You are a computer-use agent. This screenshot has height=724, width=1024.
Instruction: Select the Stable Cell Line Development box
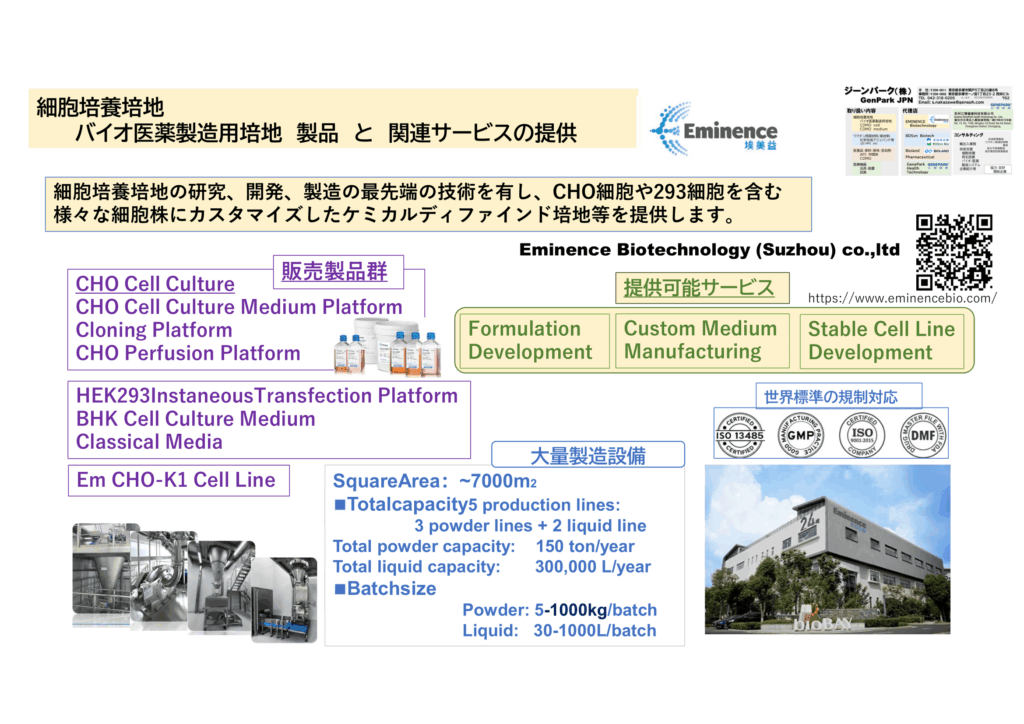tap(882, 341)
